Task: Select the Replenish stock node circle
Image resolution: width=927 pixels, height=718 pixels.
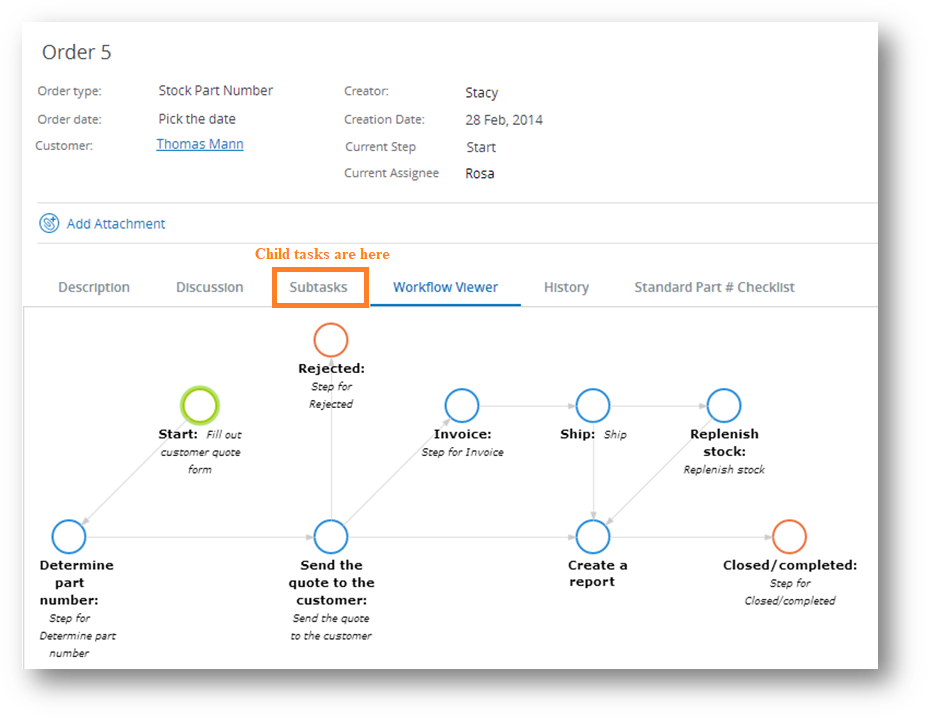Action: [x=724, y=406]
